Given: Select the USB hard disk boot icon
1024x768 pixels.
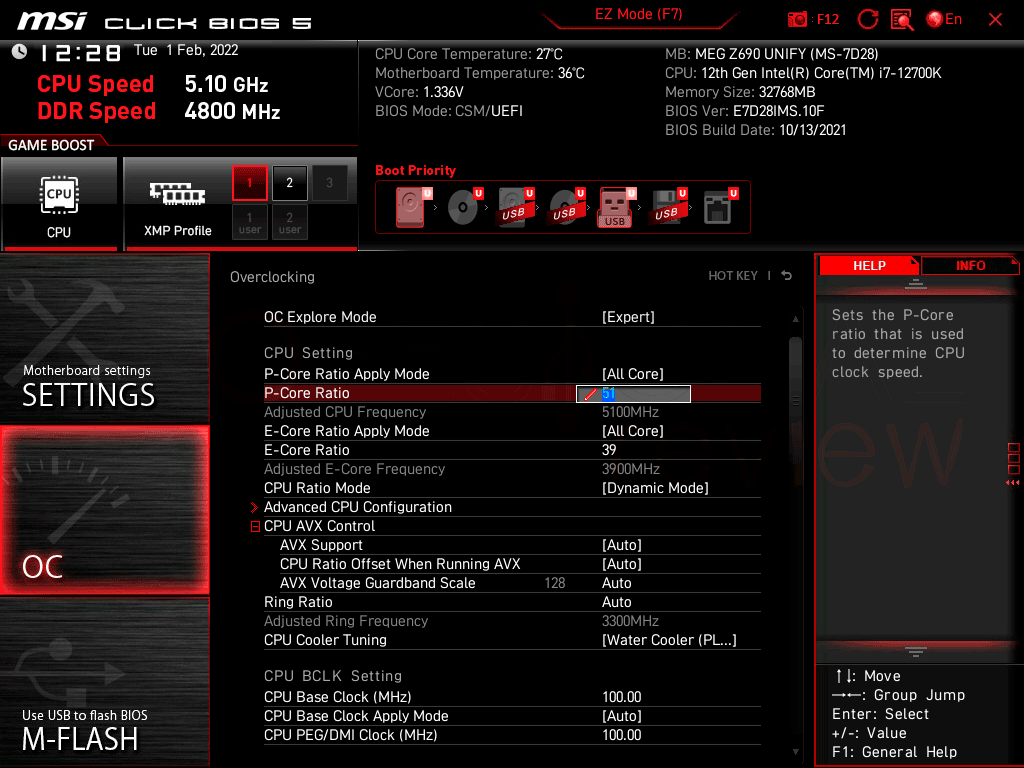Looking at the screenshot, I should coord(515,207).
